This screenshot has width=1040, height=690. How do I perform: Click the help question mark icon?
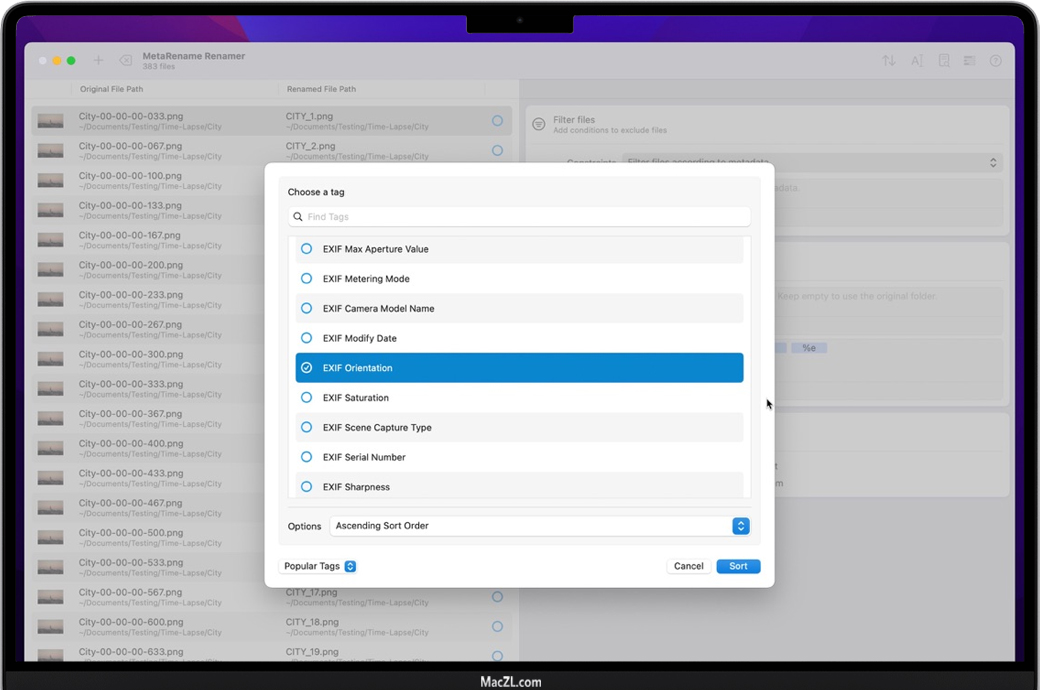tap(995, 61)
